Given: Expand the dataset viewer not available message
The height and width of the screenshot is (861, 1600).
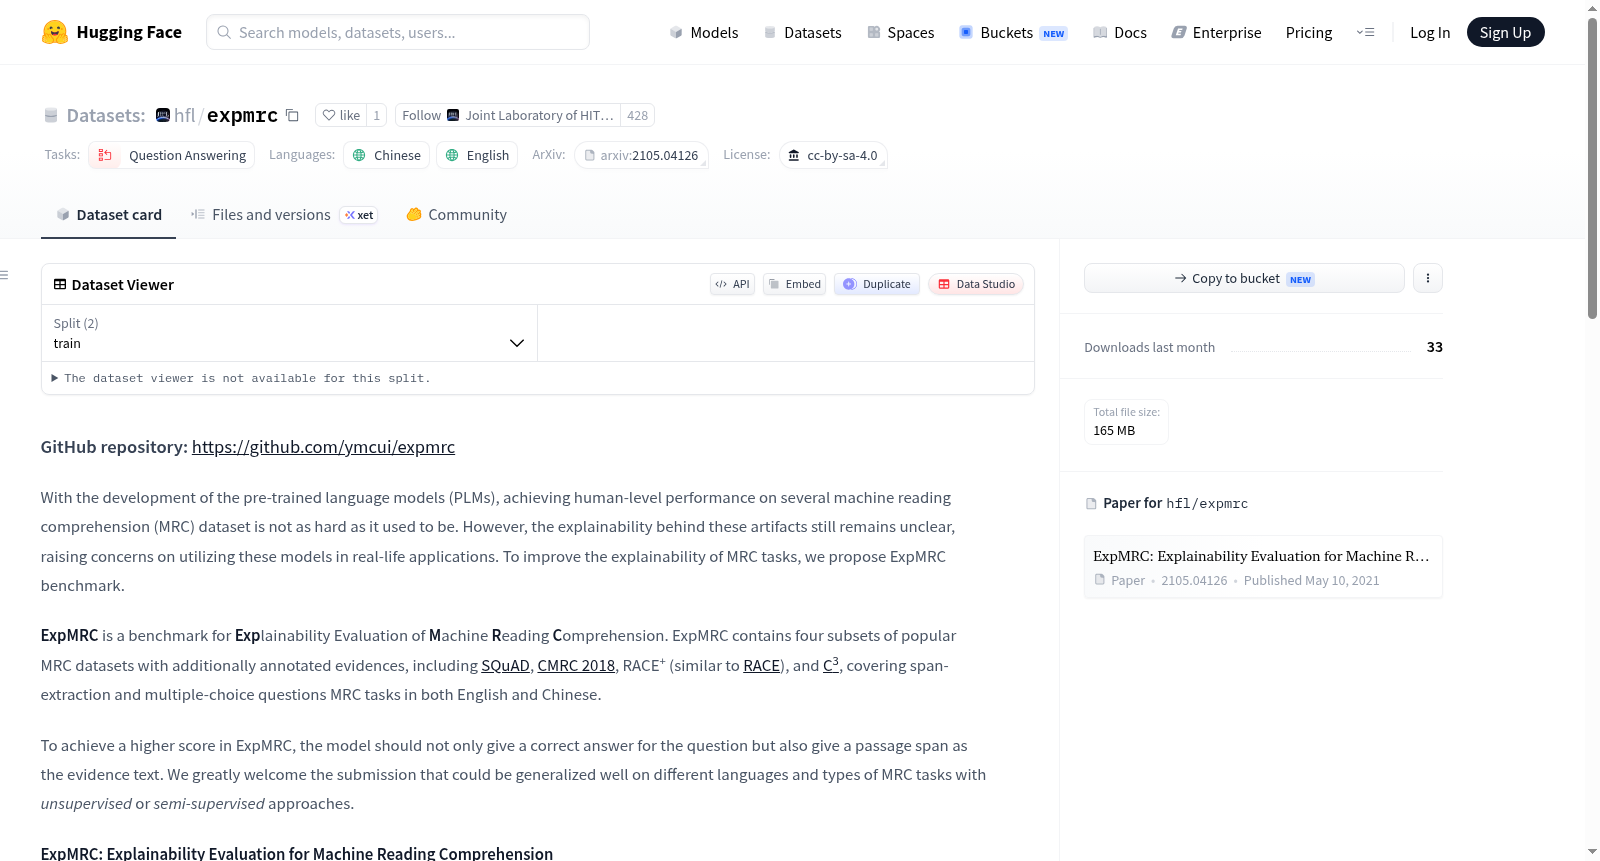Looking at the screenshot, I should point(241,378).
